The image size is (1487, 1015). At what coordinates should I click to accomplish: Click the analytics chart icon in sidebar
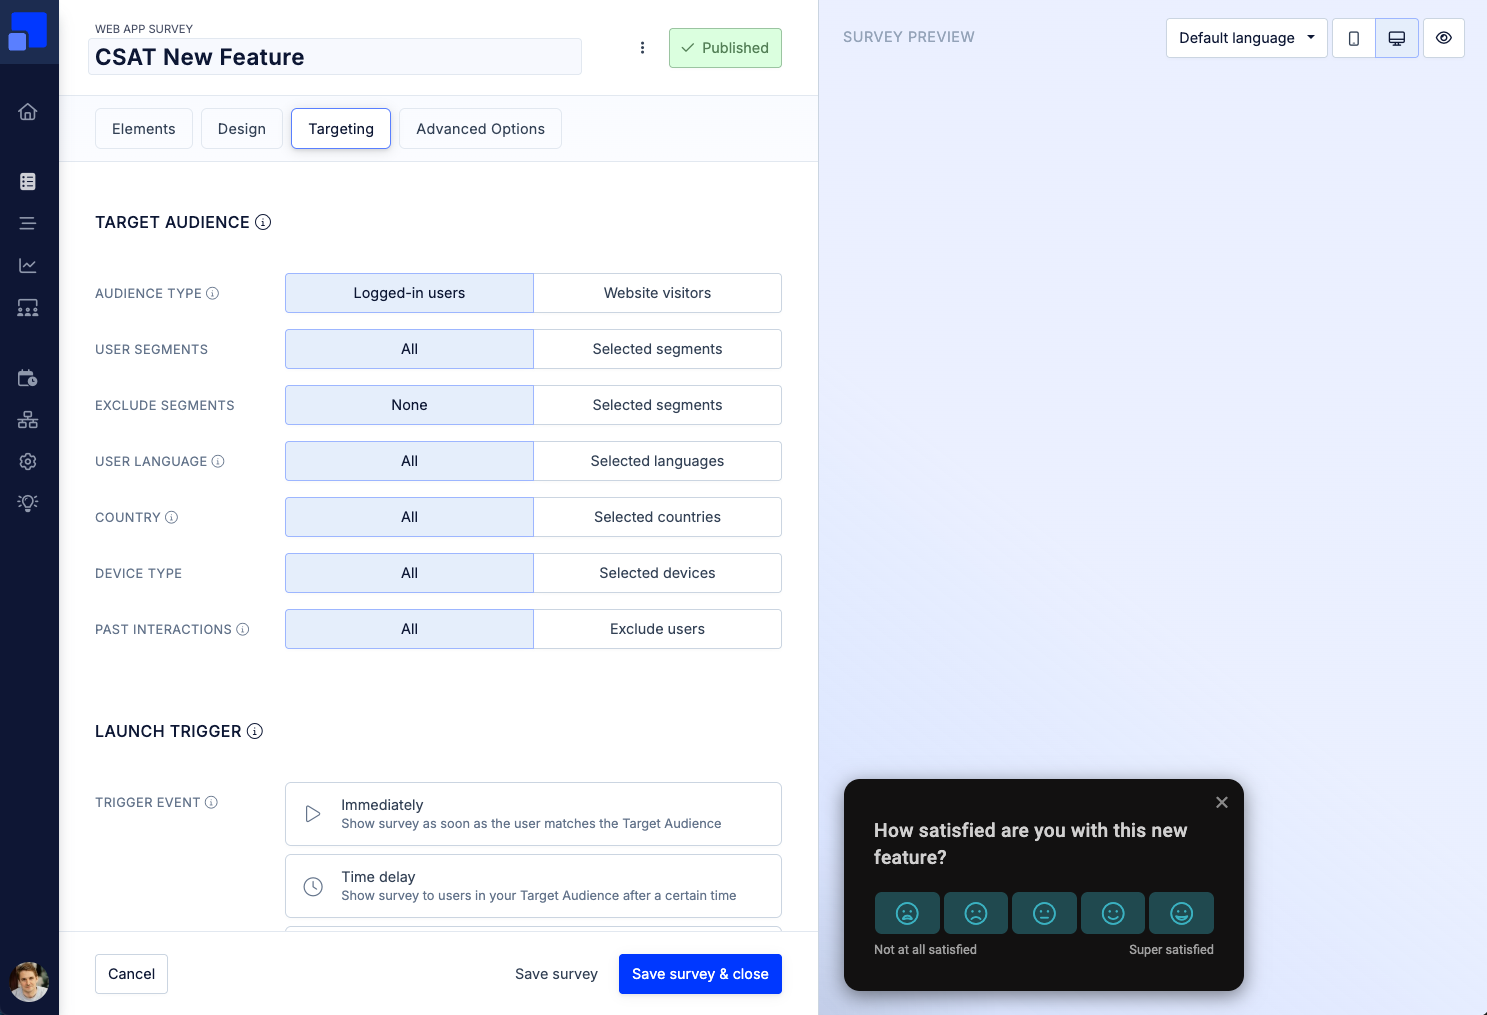(x=28, y=266)
